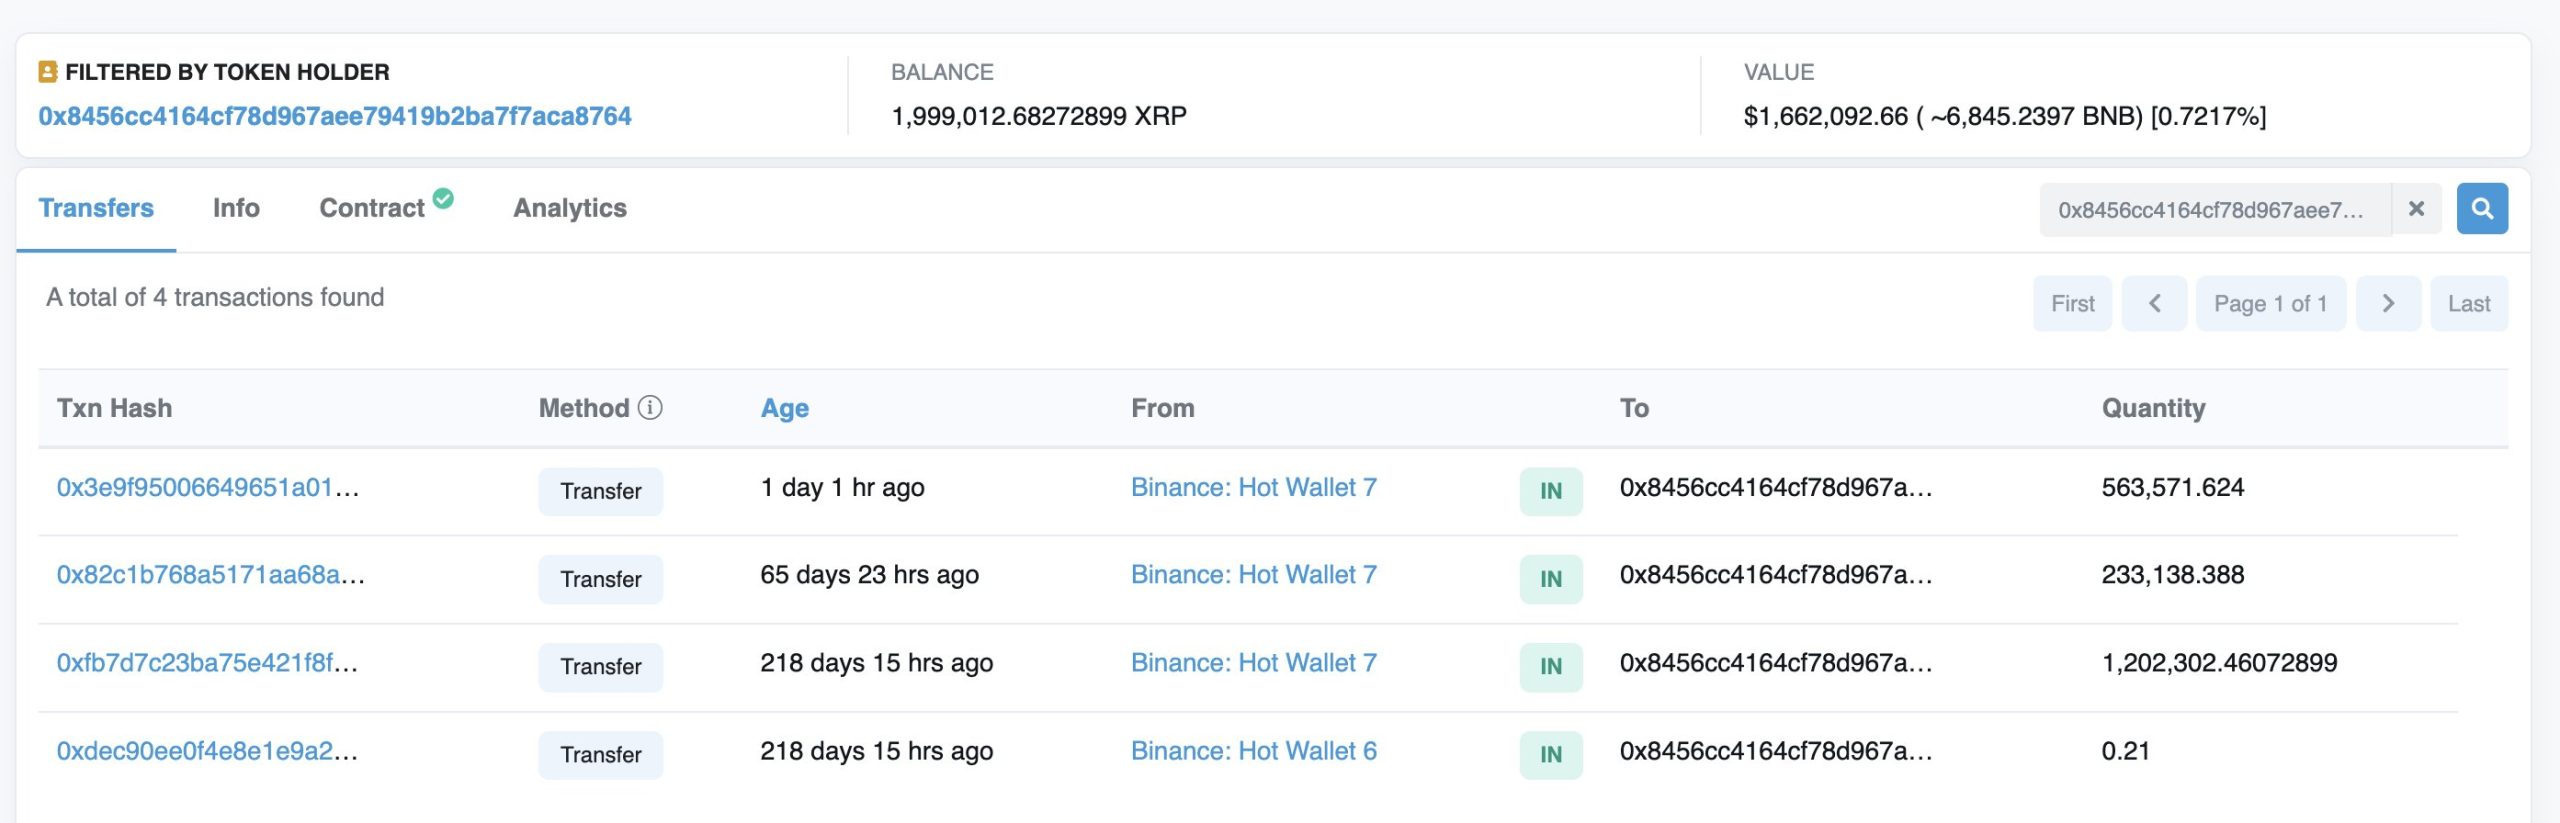Click the First page button
This screenshot has width=2560, height=823.
[x=2072, y=303]
